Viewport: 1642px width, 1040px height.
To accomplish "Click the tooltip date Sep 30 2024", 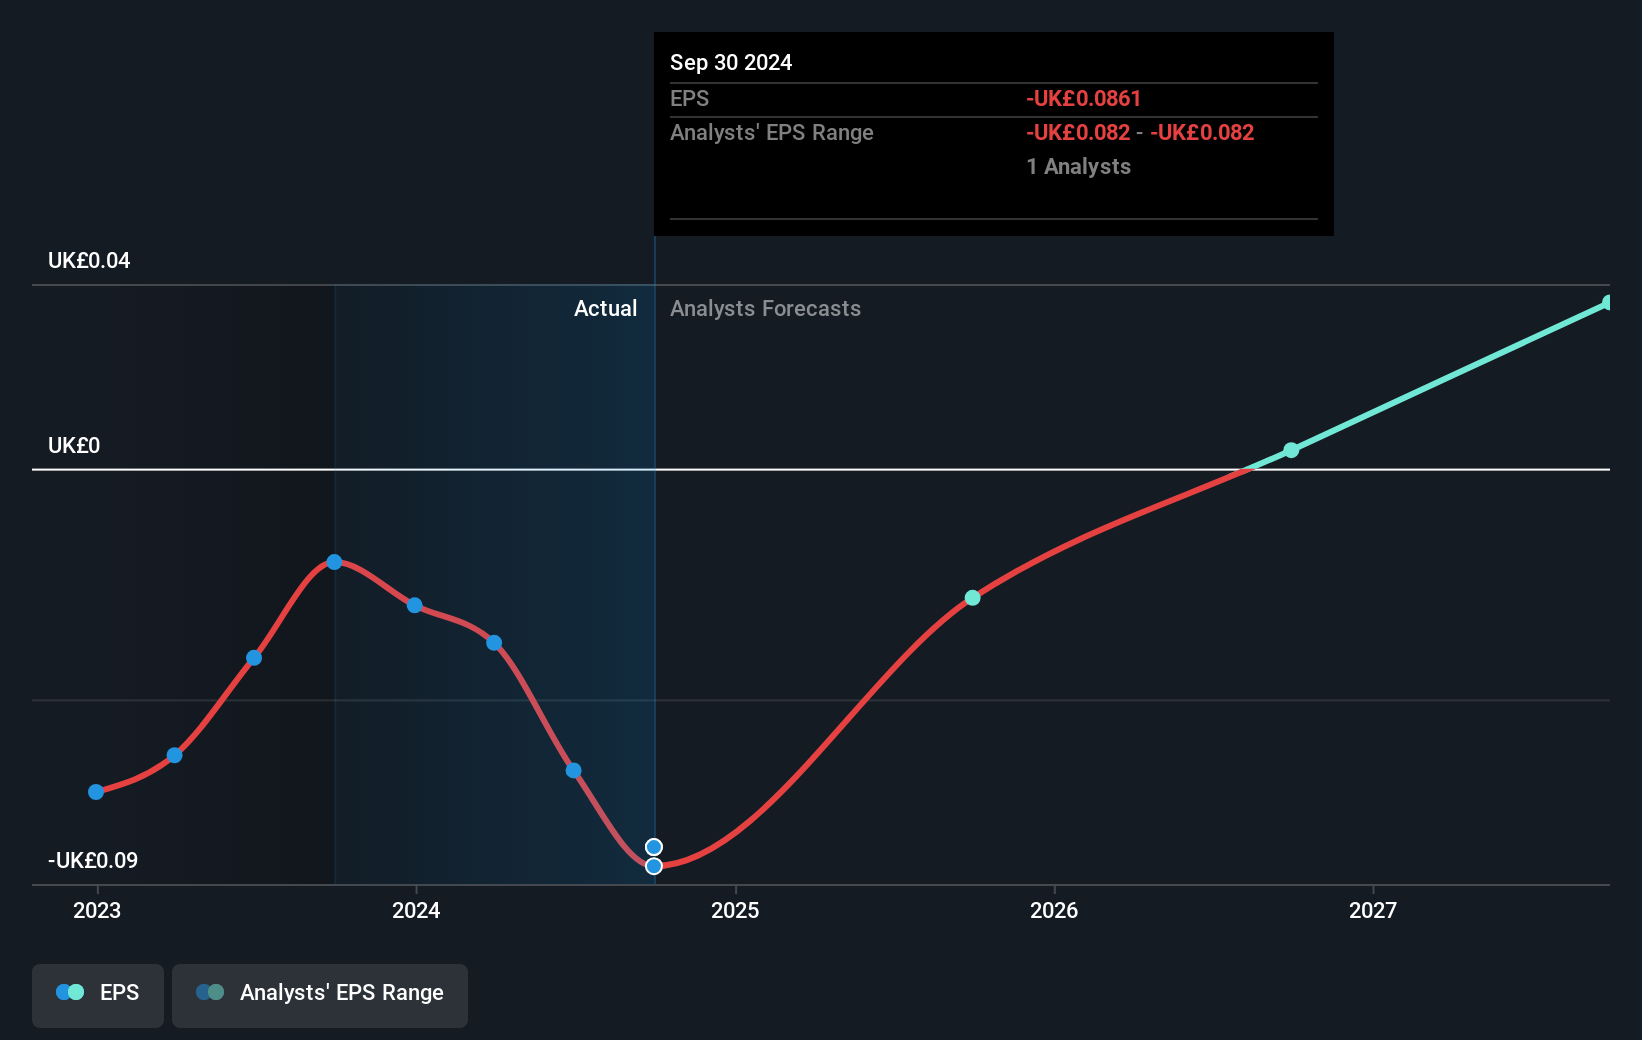I will point(731,62).
